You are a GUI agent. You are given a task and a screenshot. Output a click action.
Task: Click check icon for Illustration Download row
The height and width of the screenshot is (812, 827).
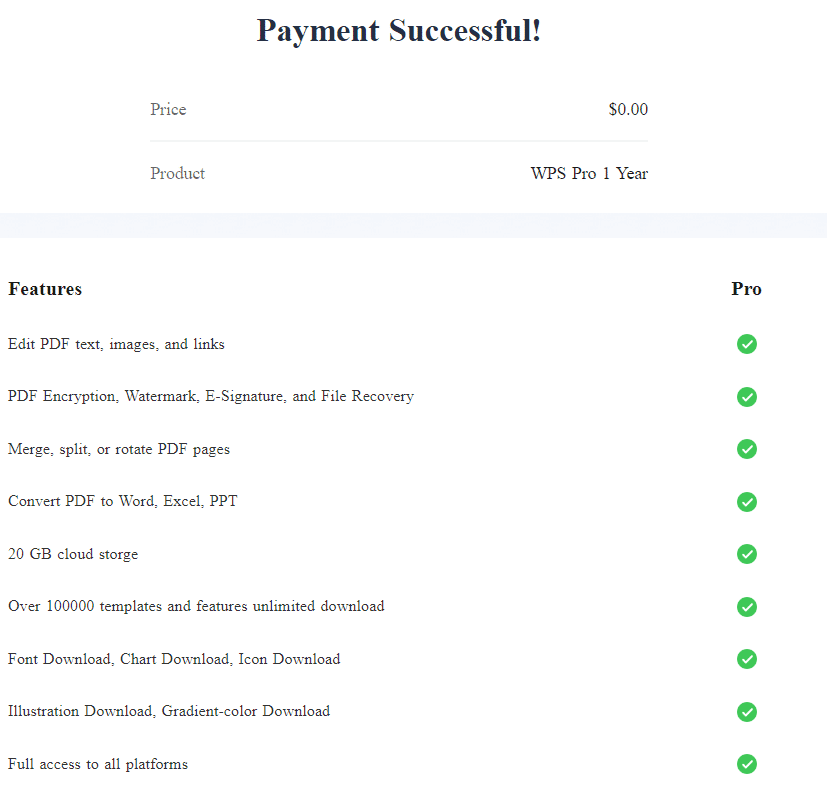747,712
